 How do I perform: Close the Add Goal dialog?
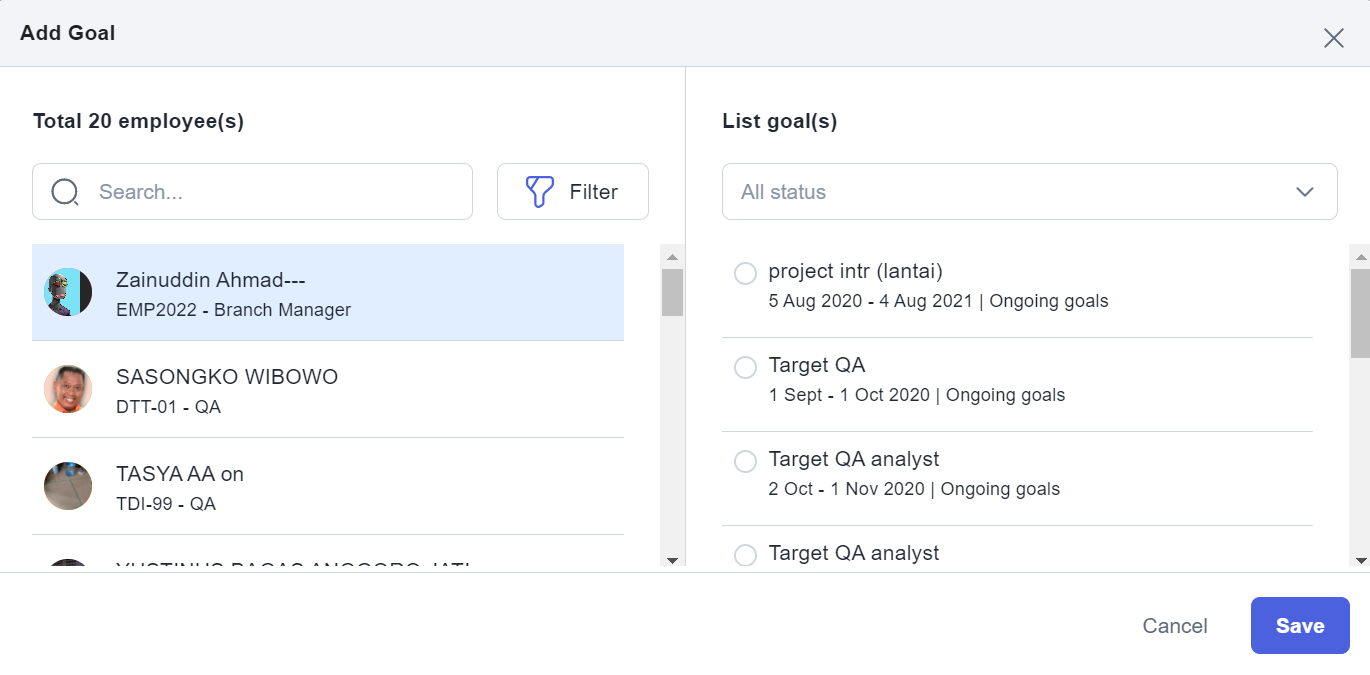(1334, 38)
